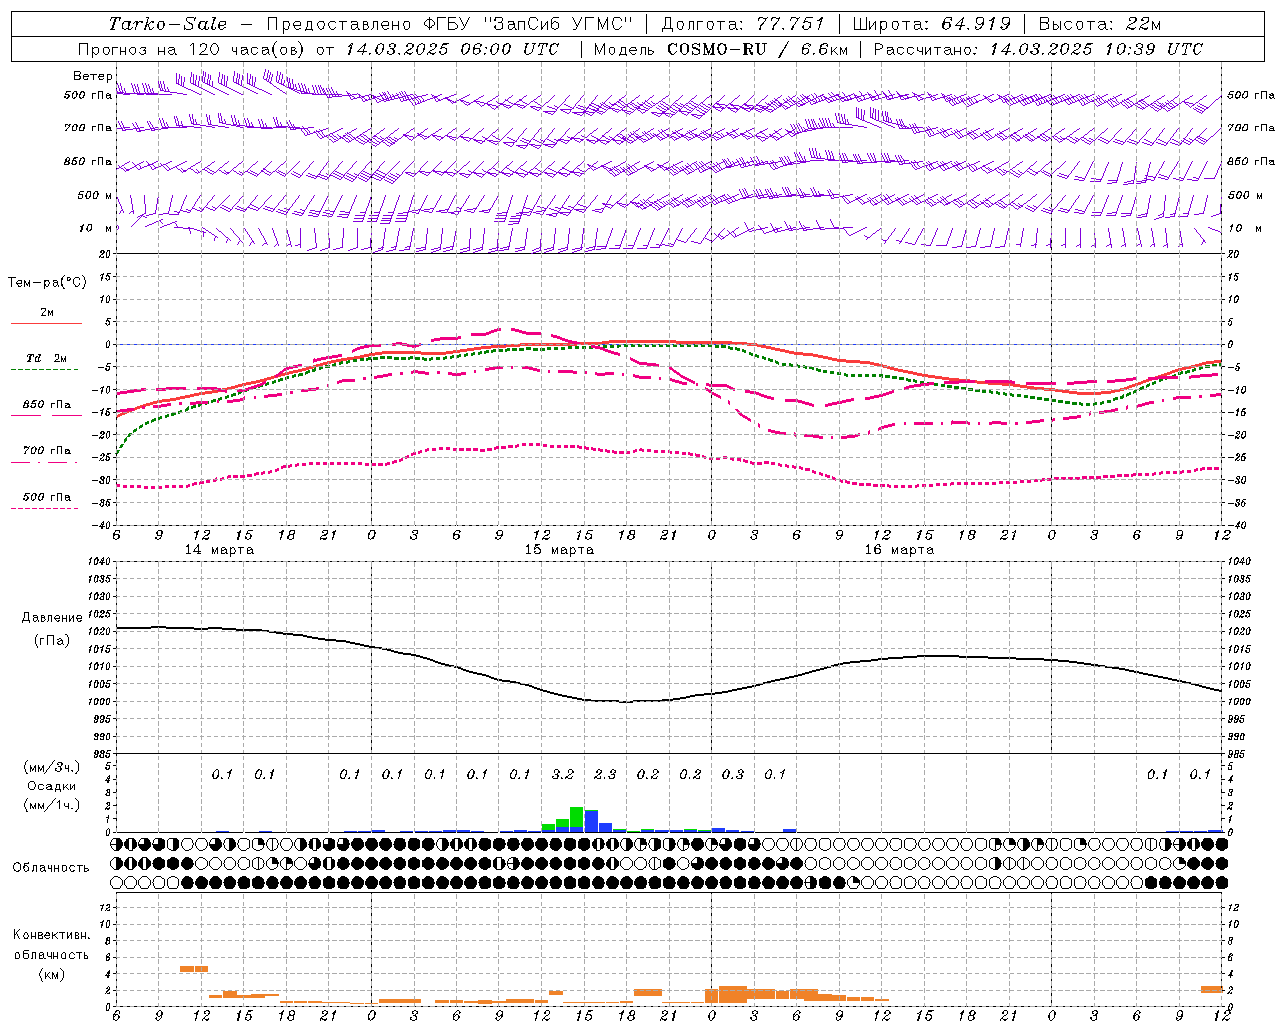
Task: Click the model label "COSMO-RU / 6.6км"
Action: [757, 48]
